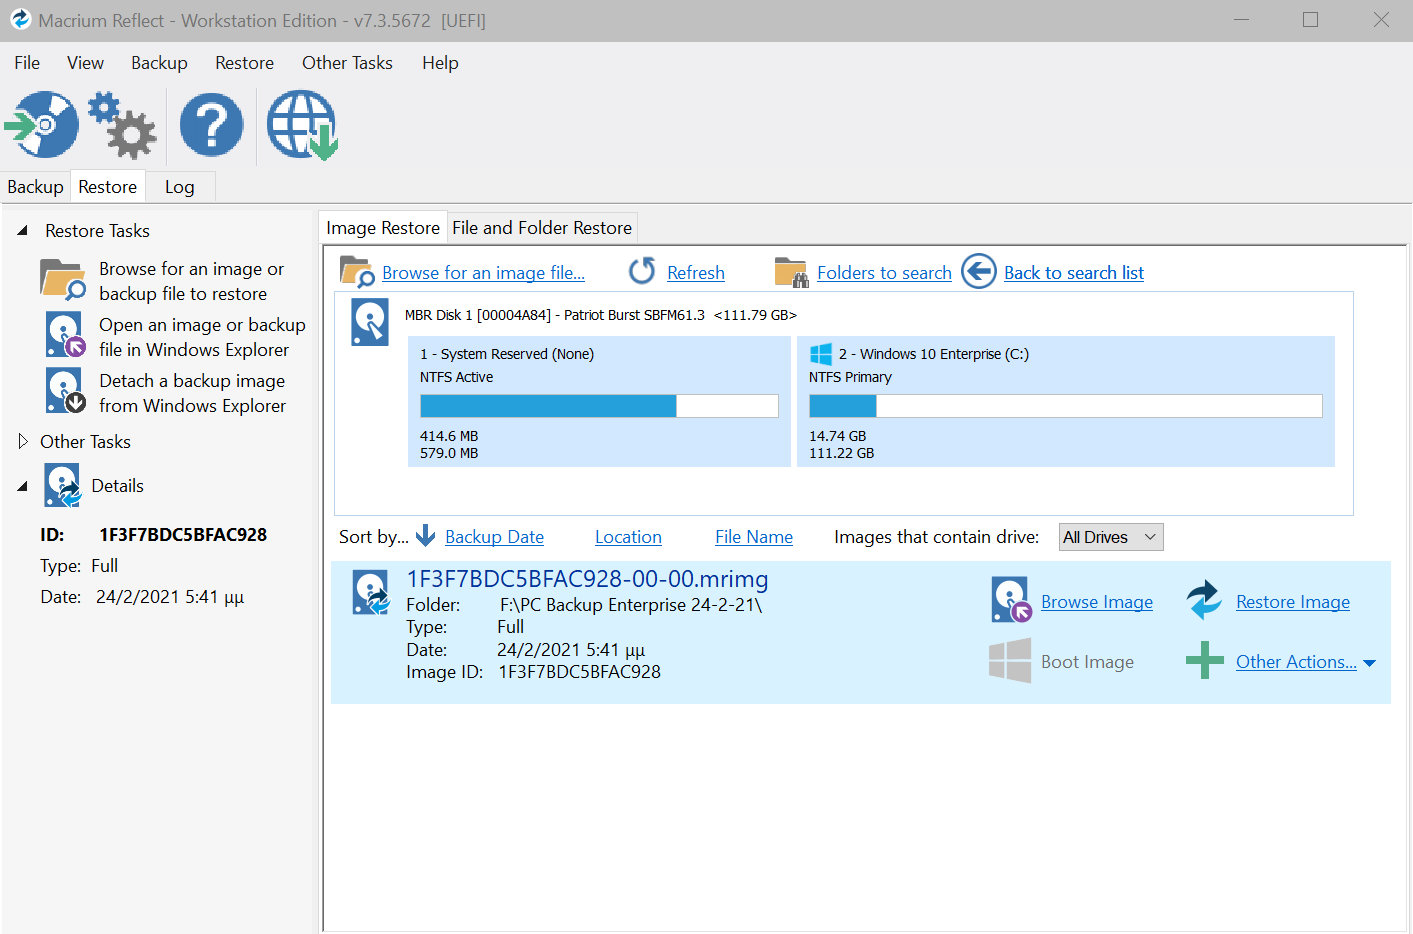Switch to the Restore tab
1413x934 pixels.
pyautogui.click(x=108, y=187)
